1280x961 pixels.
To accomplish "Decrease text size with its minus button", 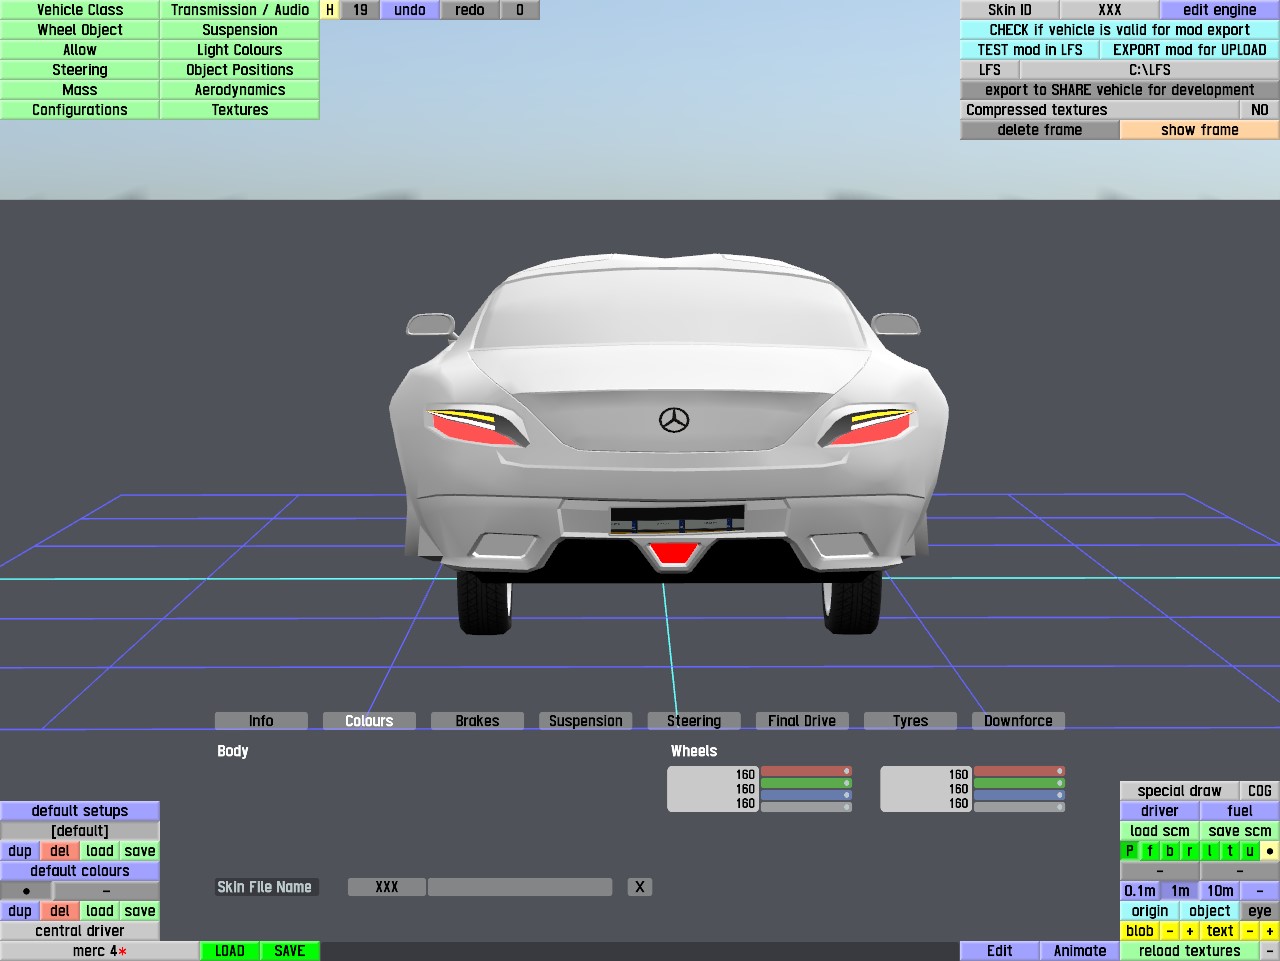I will [1250, 931].
